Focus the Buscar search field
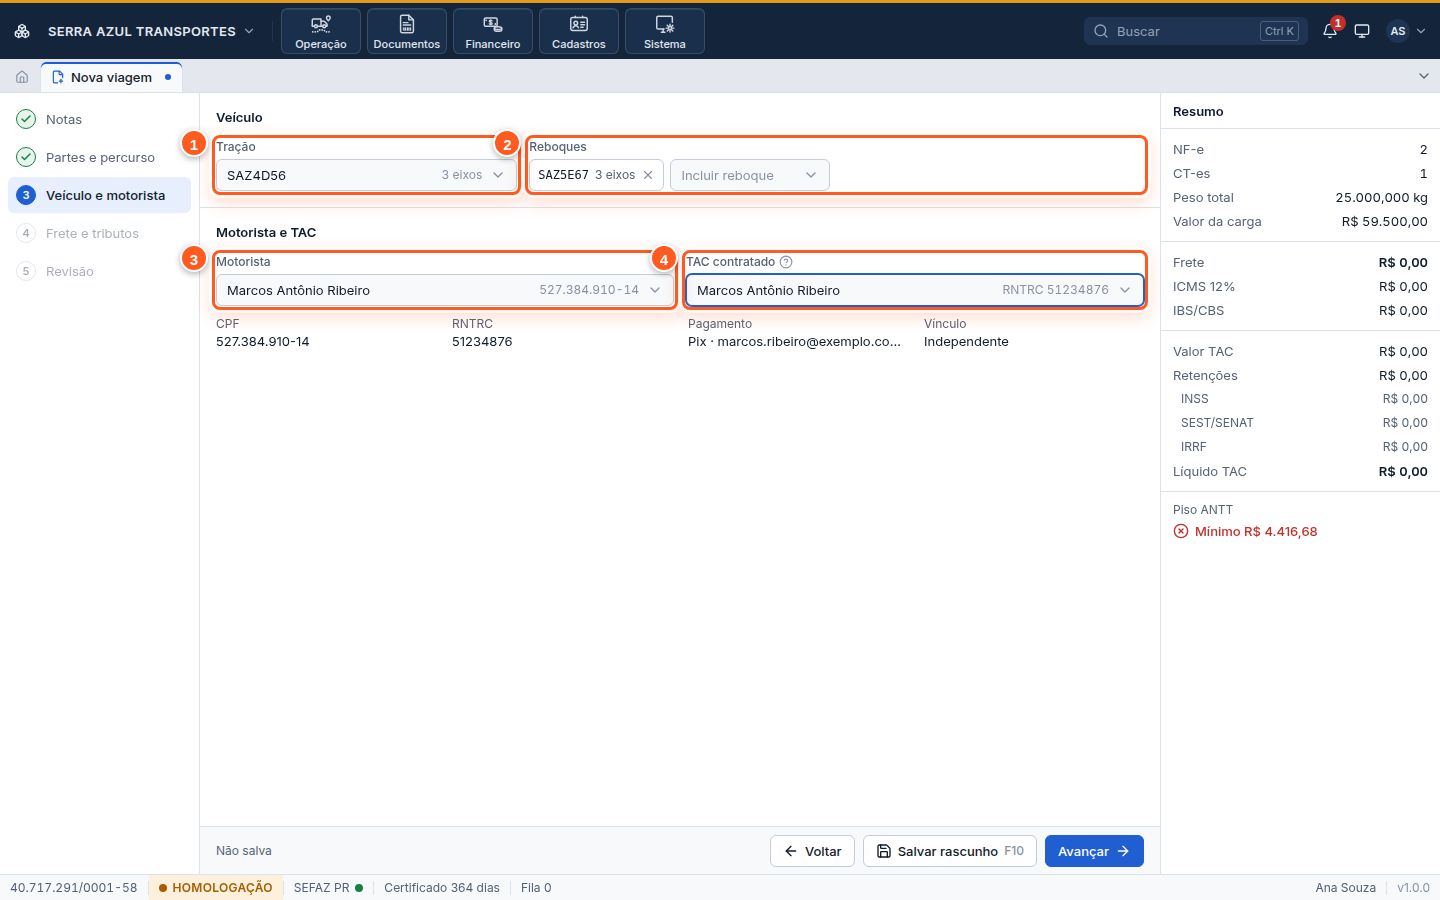 [x=1196, y=31]
